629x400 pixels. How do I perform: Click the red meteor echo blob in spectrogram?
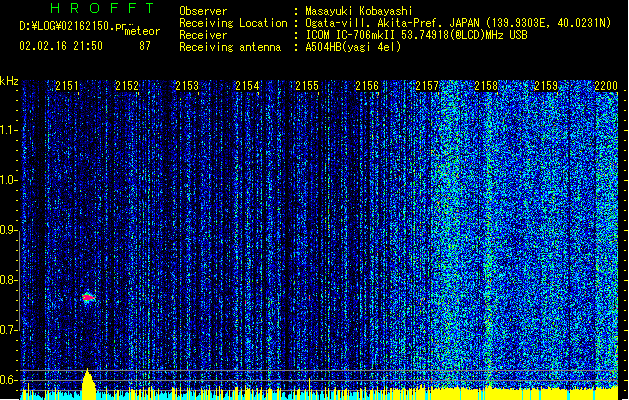pos(88,297)
